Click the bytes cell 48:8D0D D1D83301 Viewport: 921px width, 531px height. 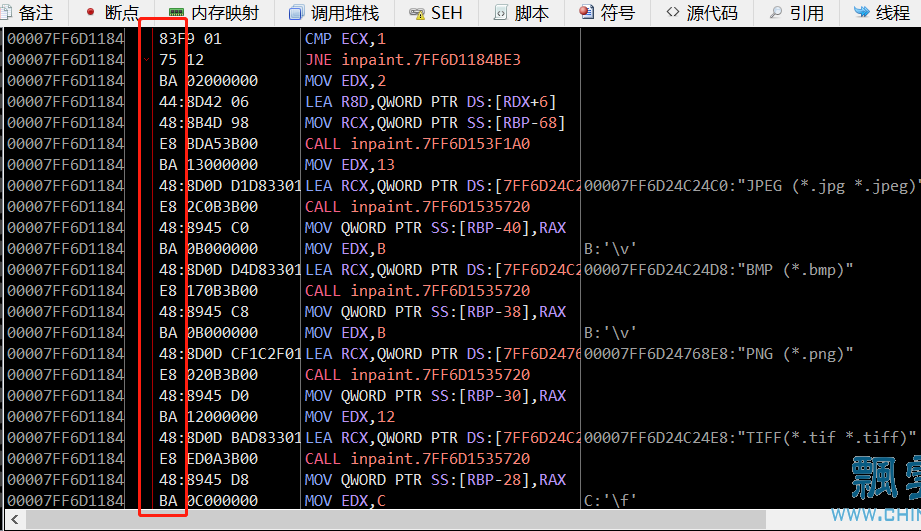coord(230,186)
